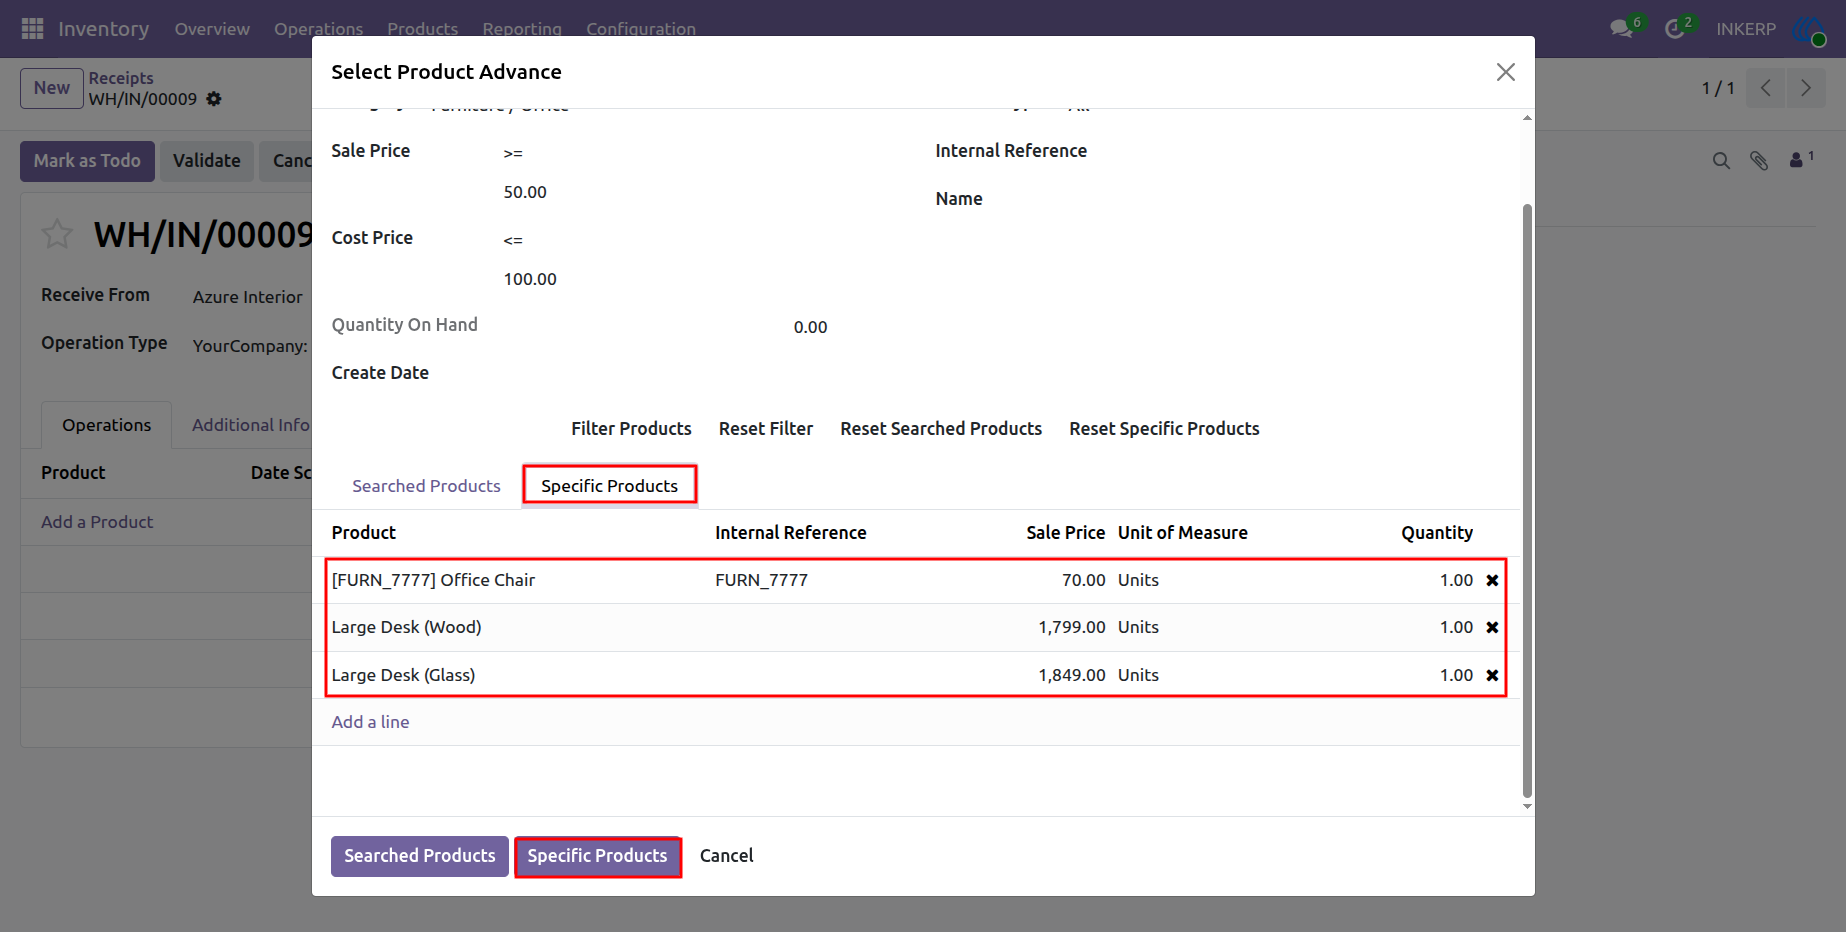
Task: Open the activities clock icon
Action: [1675, 29]
